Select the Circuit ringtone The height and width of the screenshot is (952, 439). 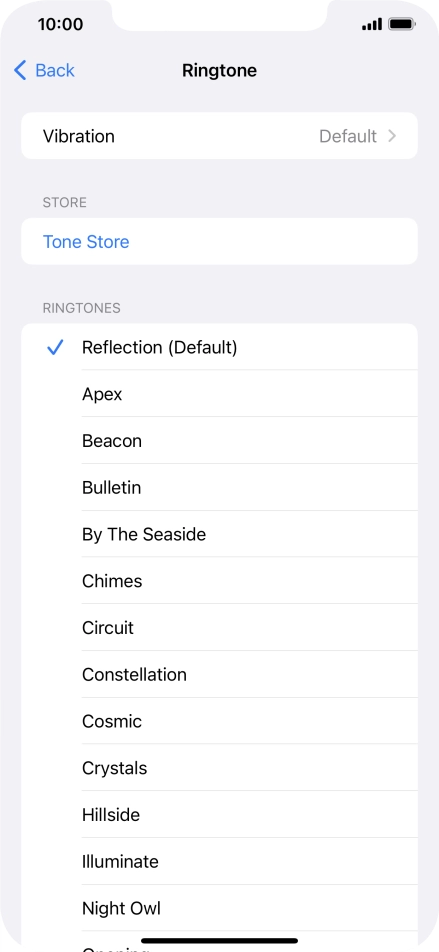pyautogui.click(x=219, y=628)
